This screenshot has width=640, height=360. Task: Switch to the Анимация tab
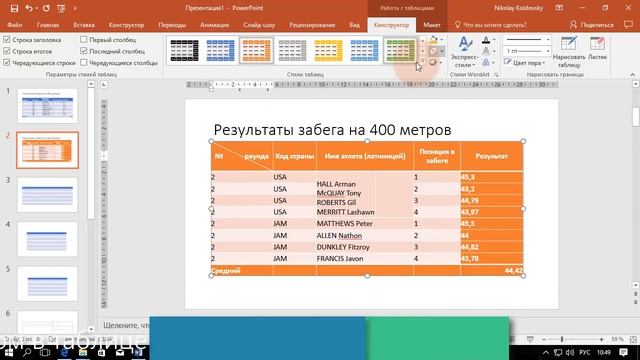[215, 25]
